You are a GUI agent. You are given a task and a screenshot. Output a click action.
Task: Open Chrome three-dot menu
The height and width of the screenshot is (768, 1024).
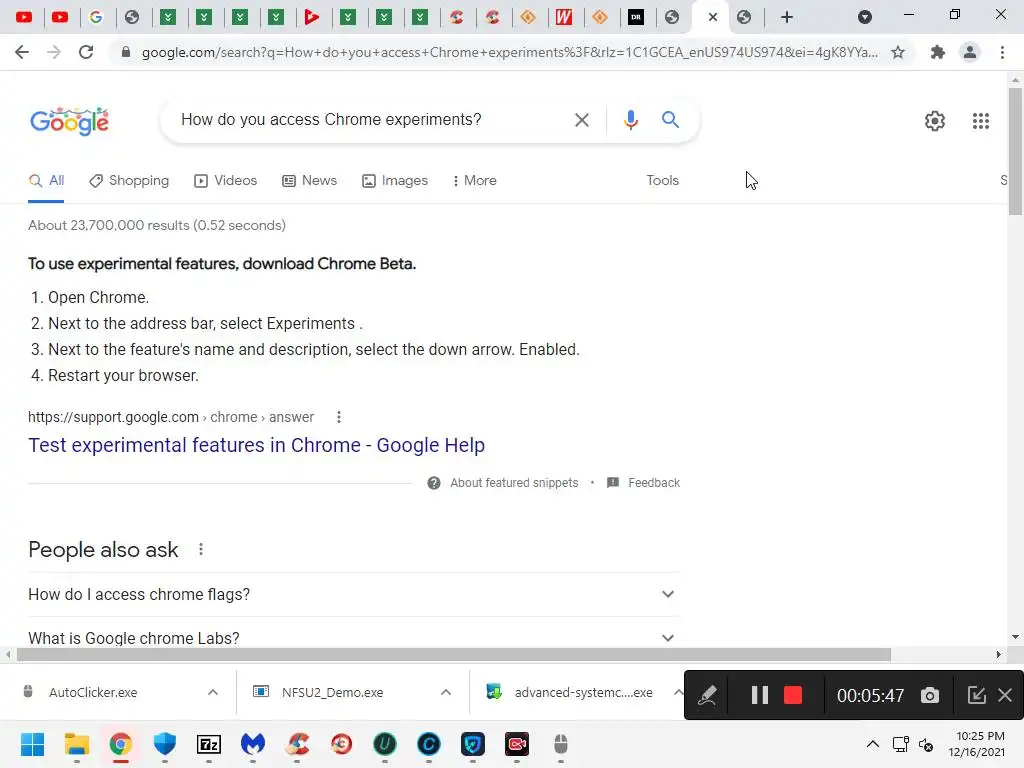[1002, 52]
